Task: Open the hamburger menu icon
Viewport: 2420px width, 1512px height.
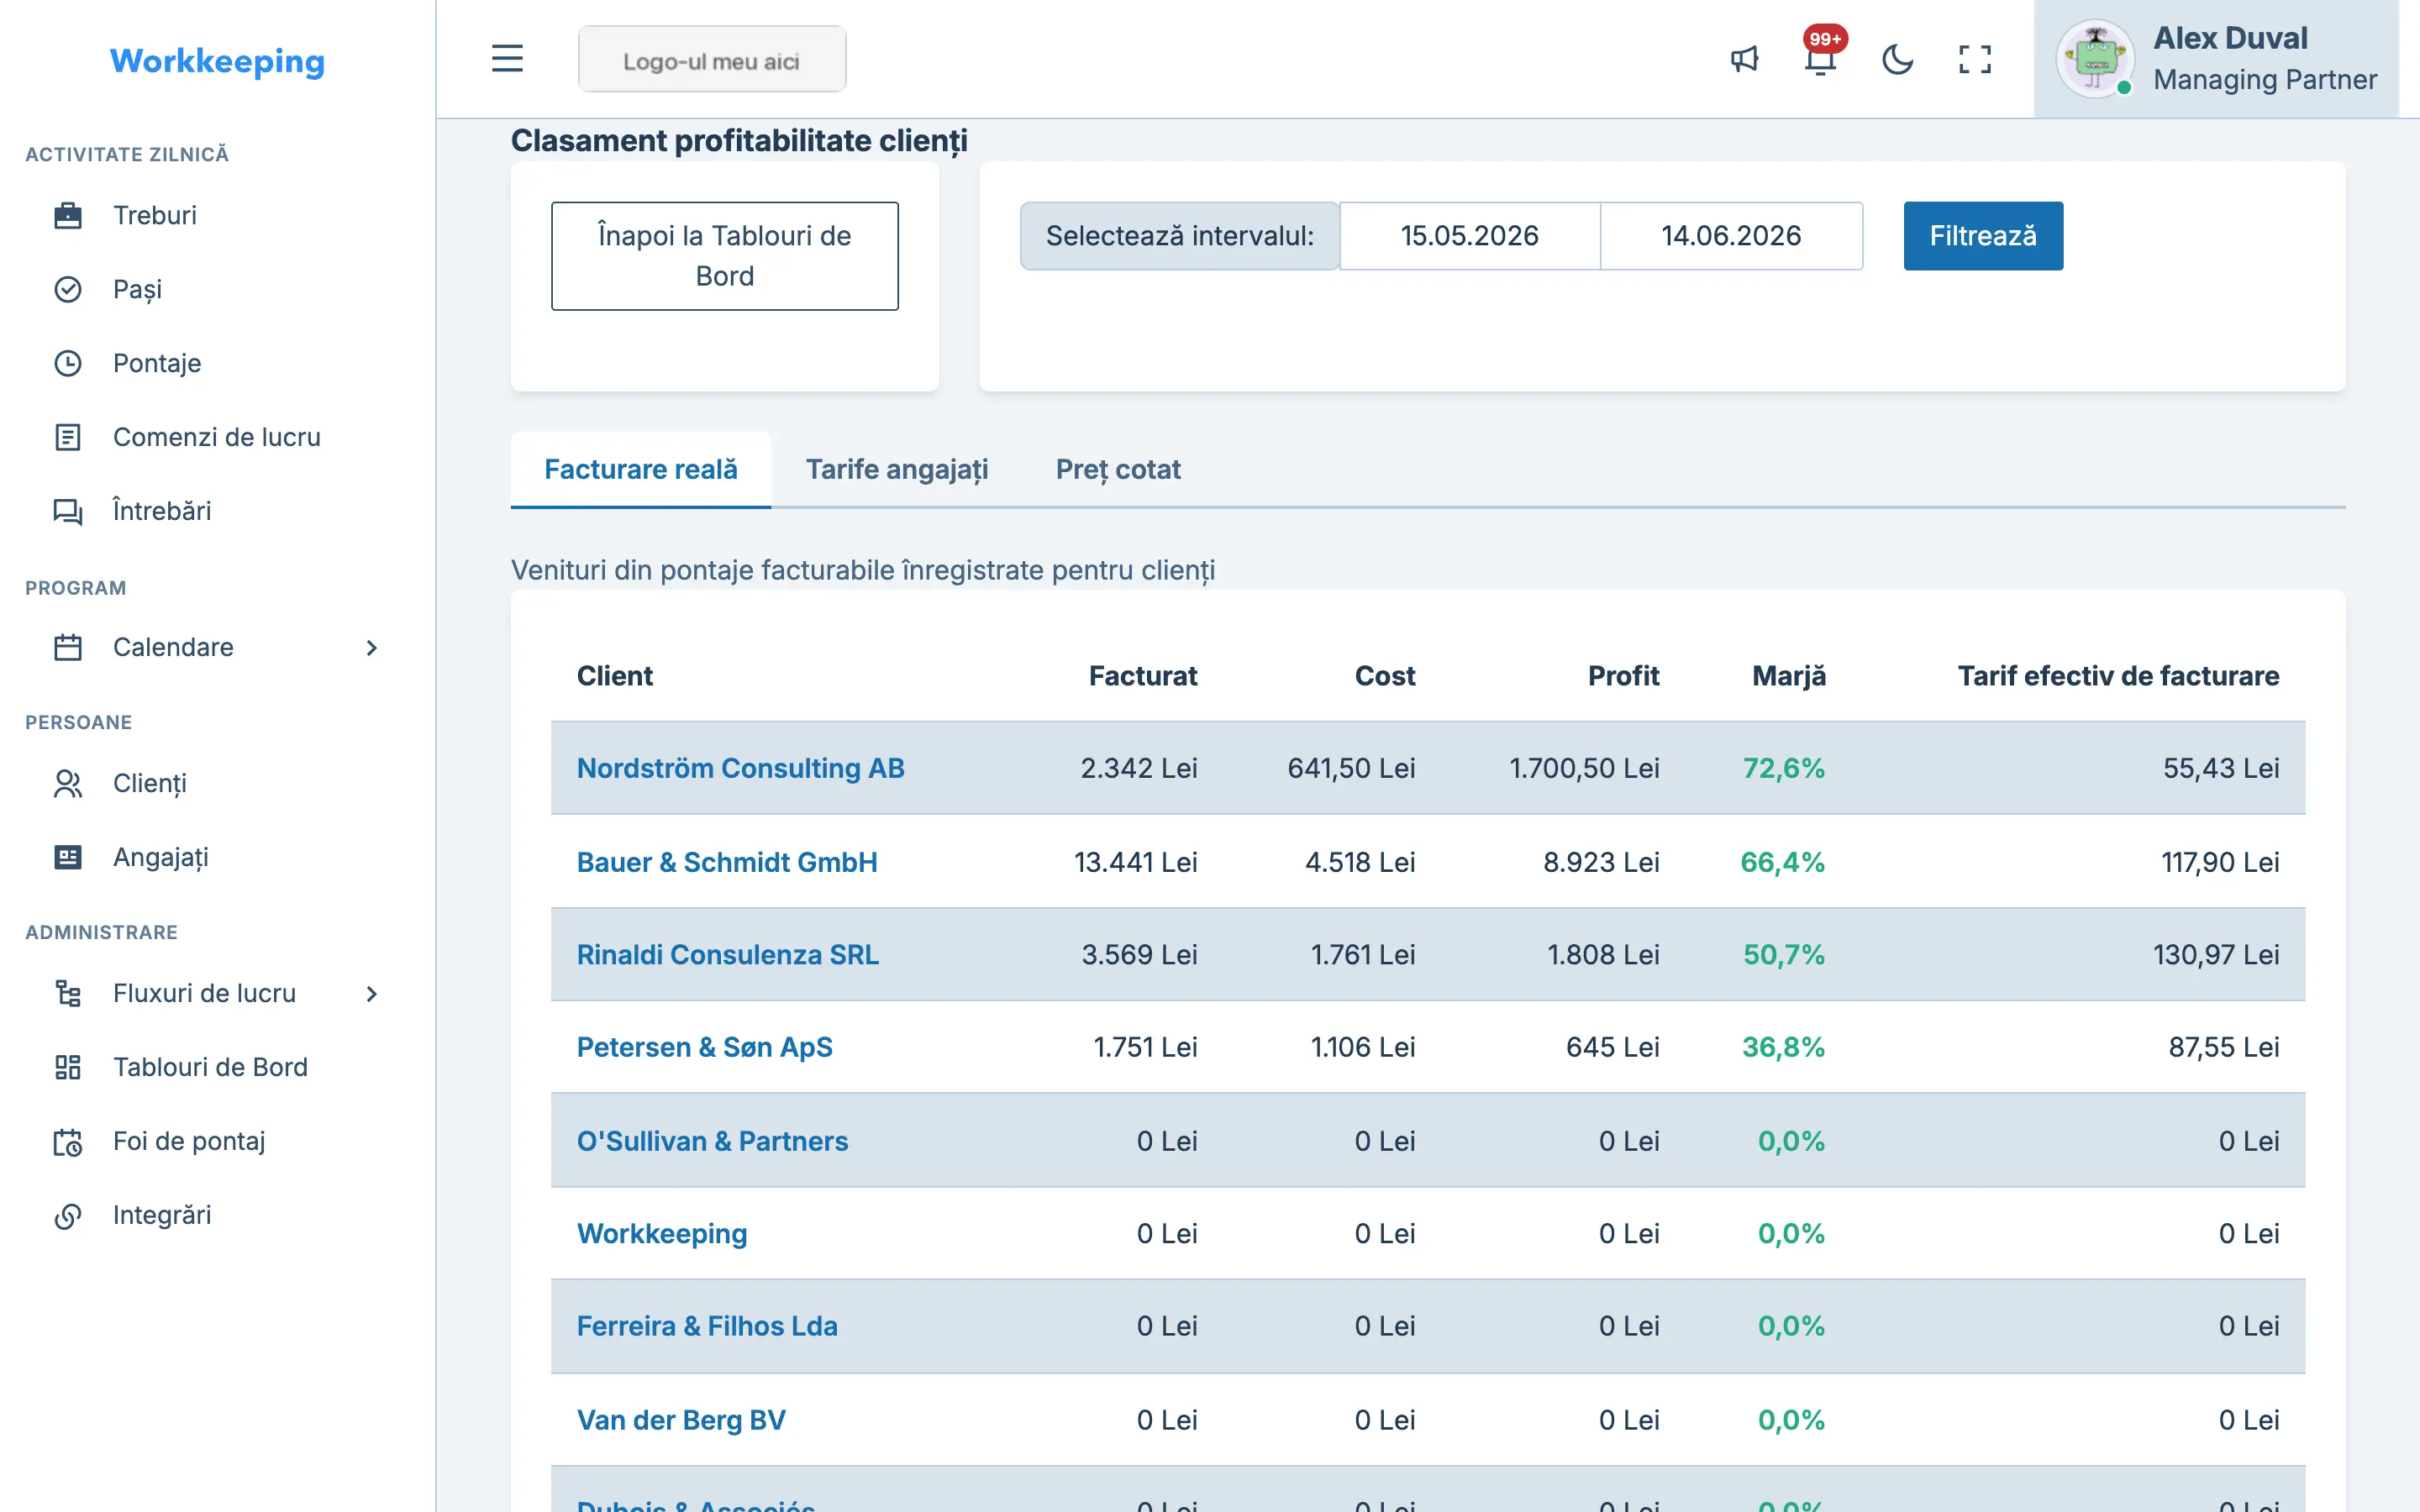Action: point(507,59)
